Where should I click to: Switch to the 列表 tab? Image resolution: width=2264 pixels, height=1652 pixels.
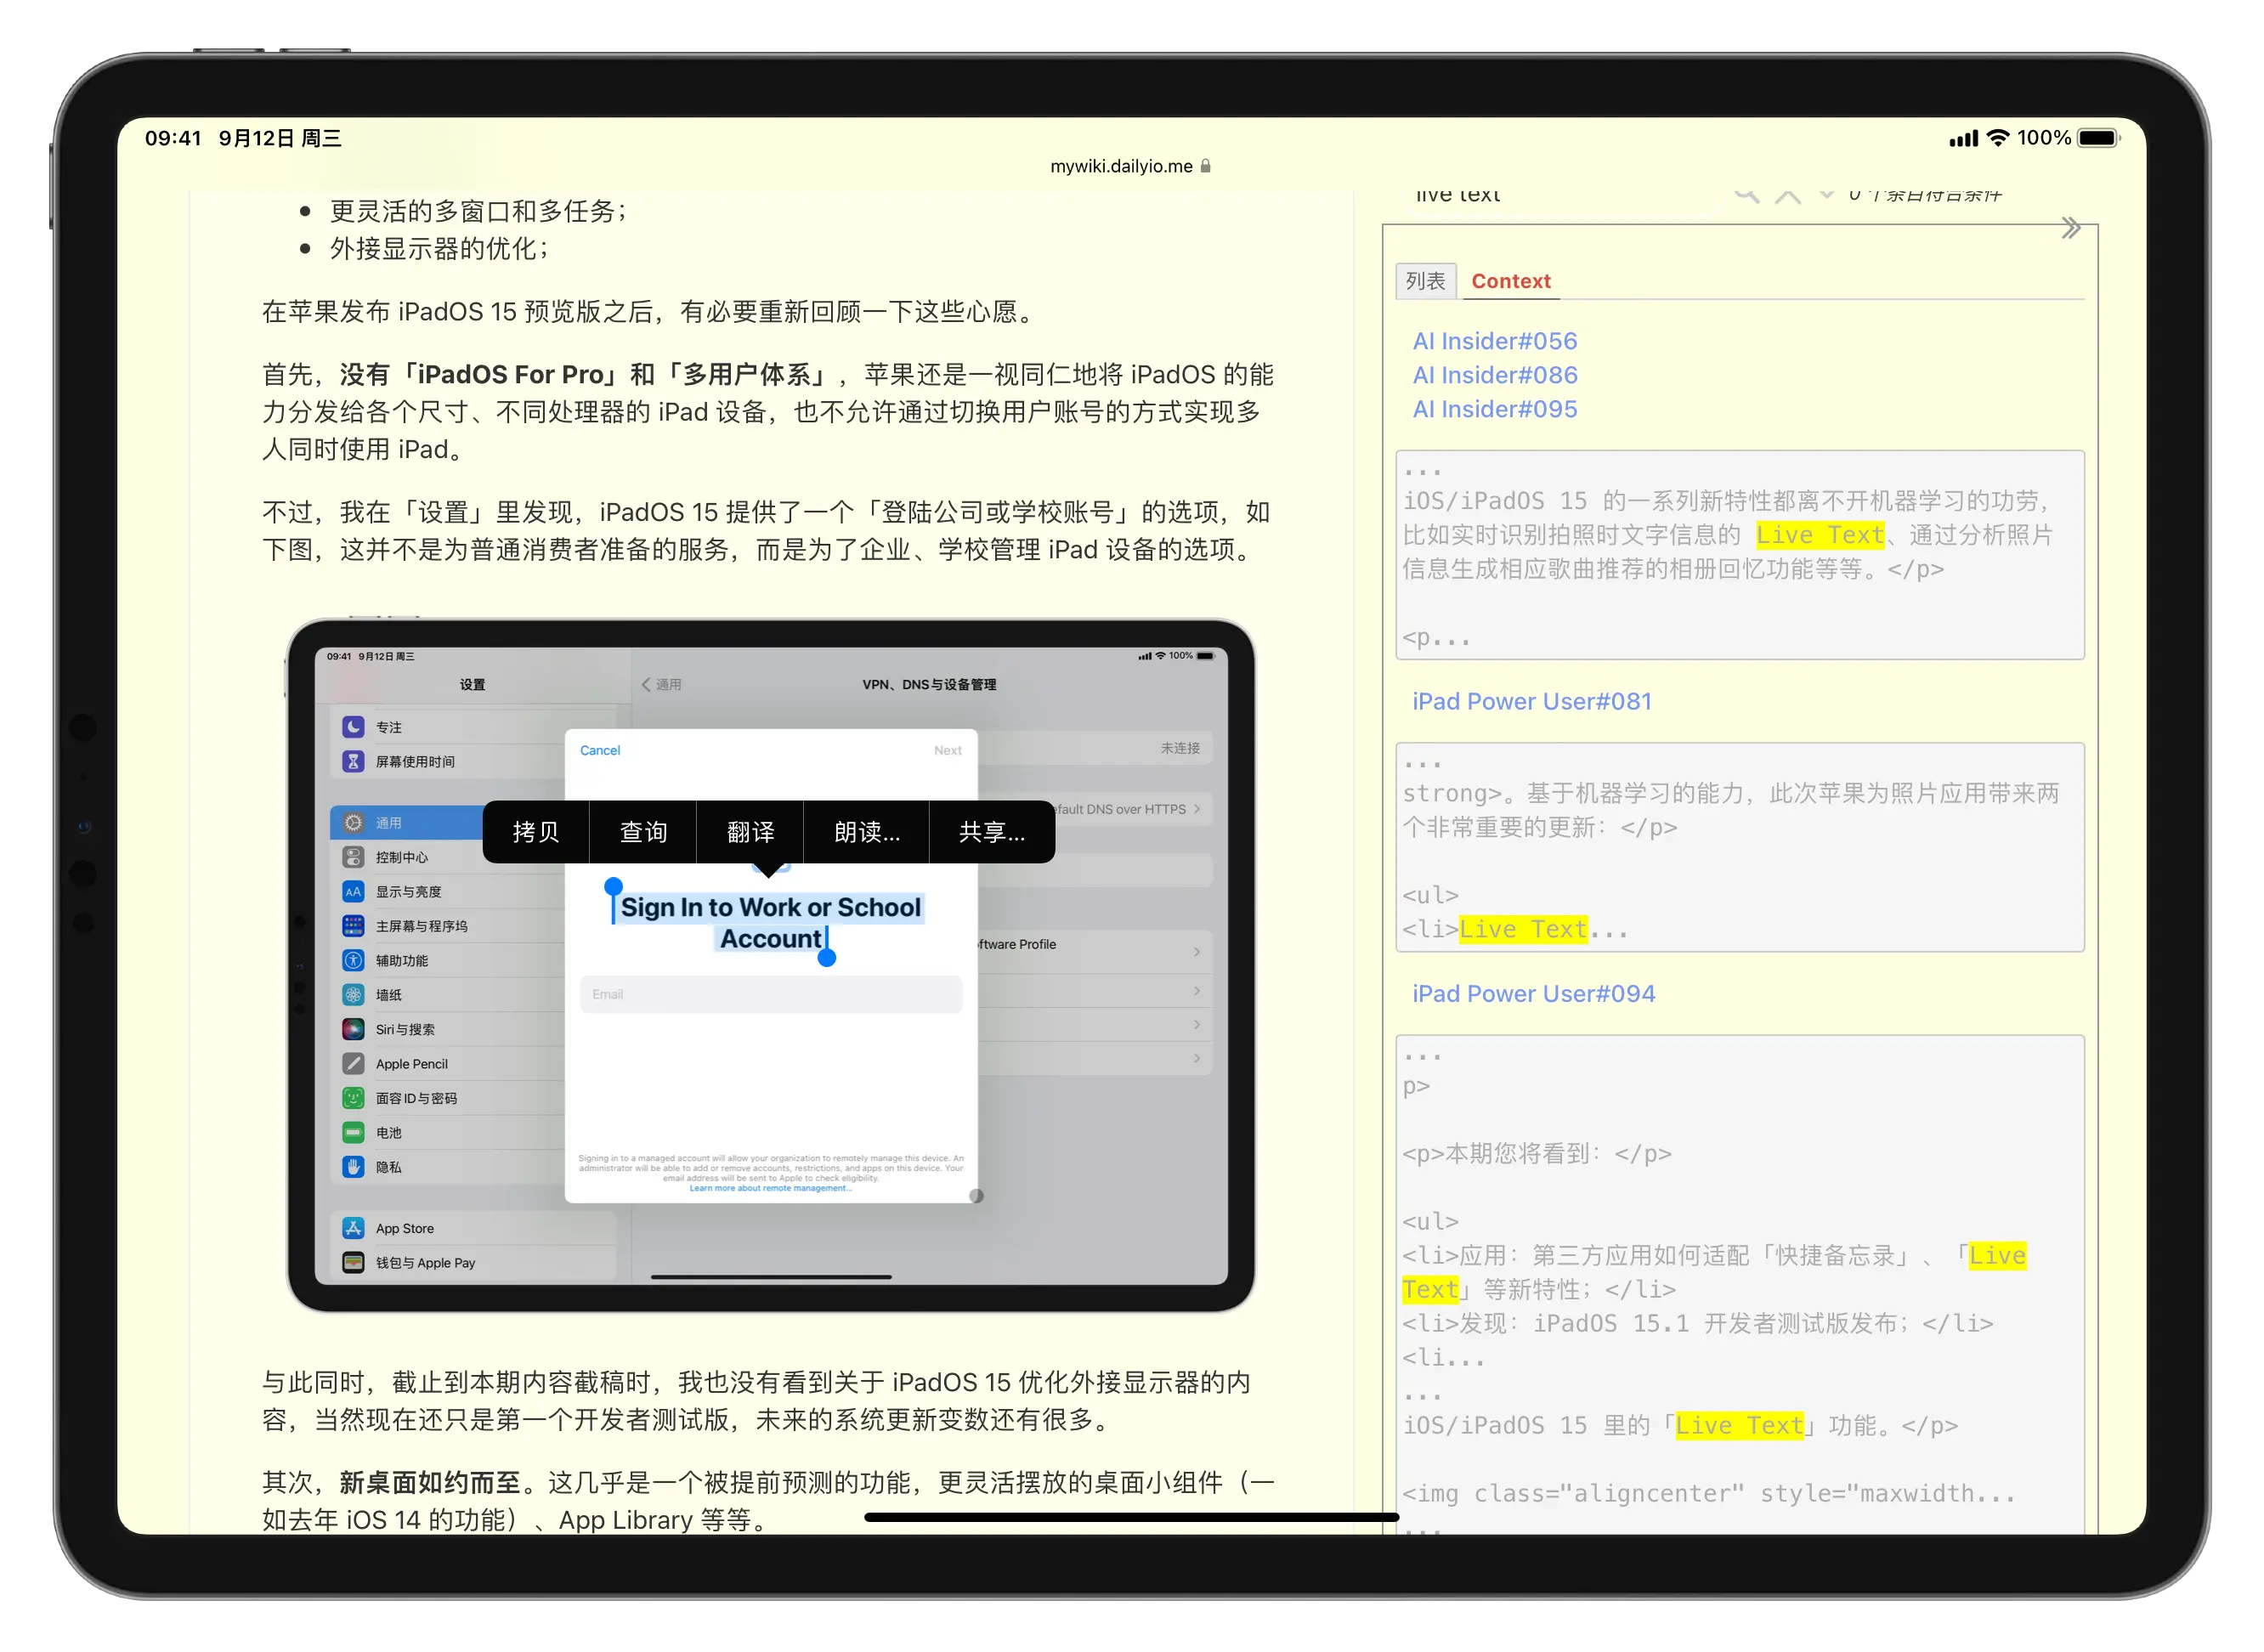click(x=1426, y=281)
